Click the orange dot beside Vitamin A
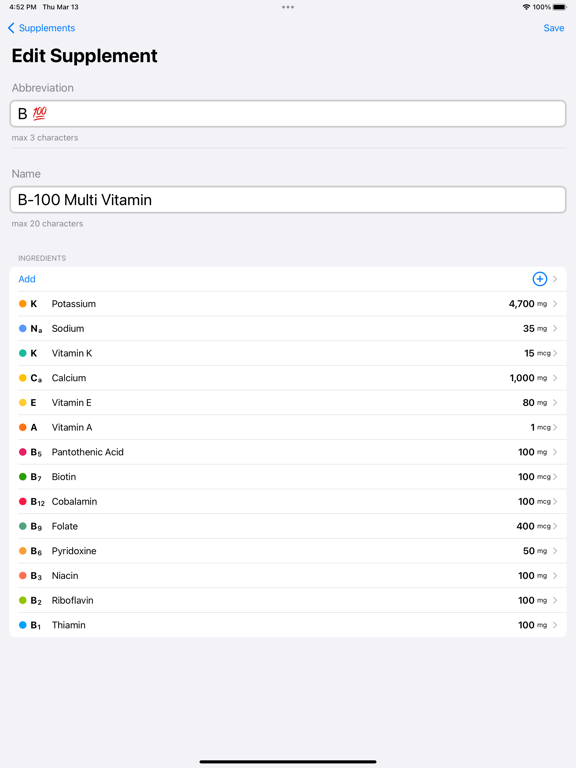The image size is (576, 768). (x=23, y=427)
